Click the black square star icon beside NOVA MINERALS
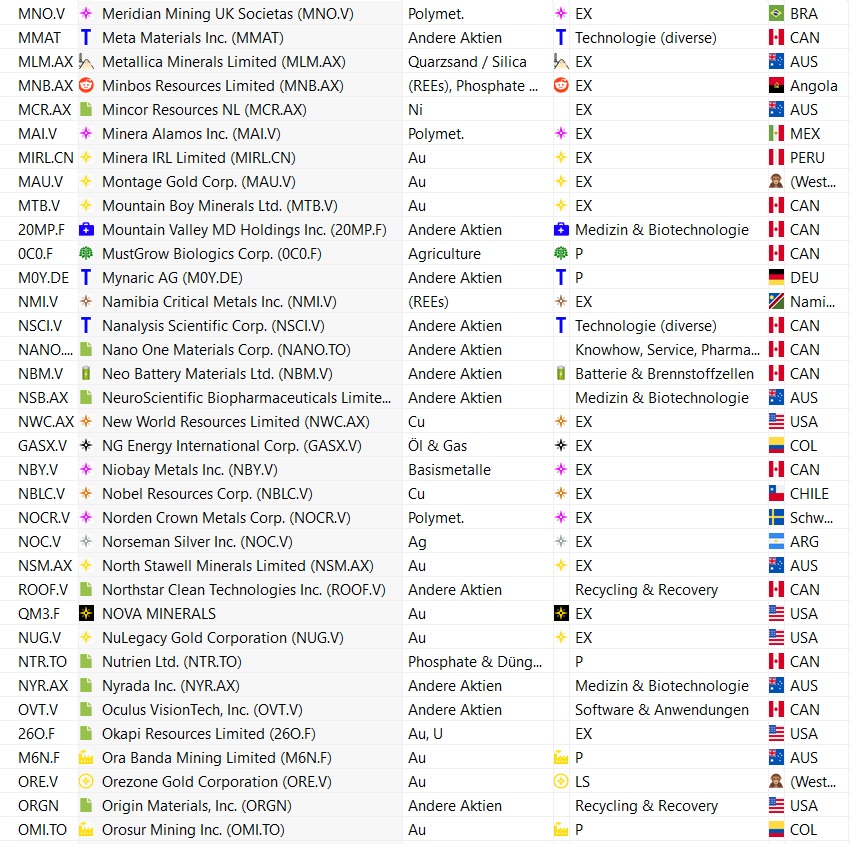 click(86, 613)
